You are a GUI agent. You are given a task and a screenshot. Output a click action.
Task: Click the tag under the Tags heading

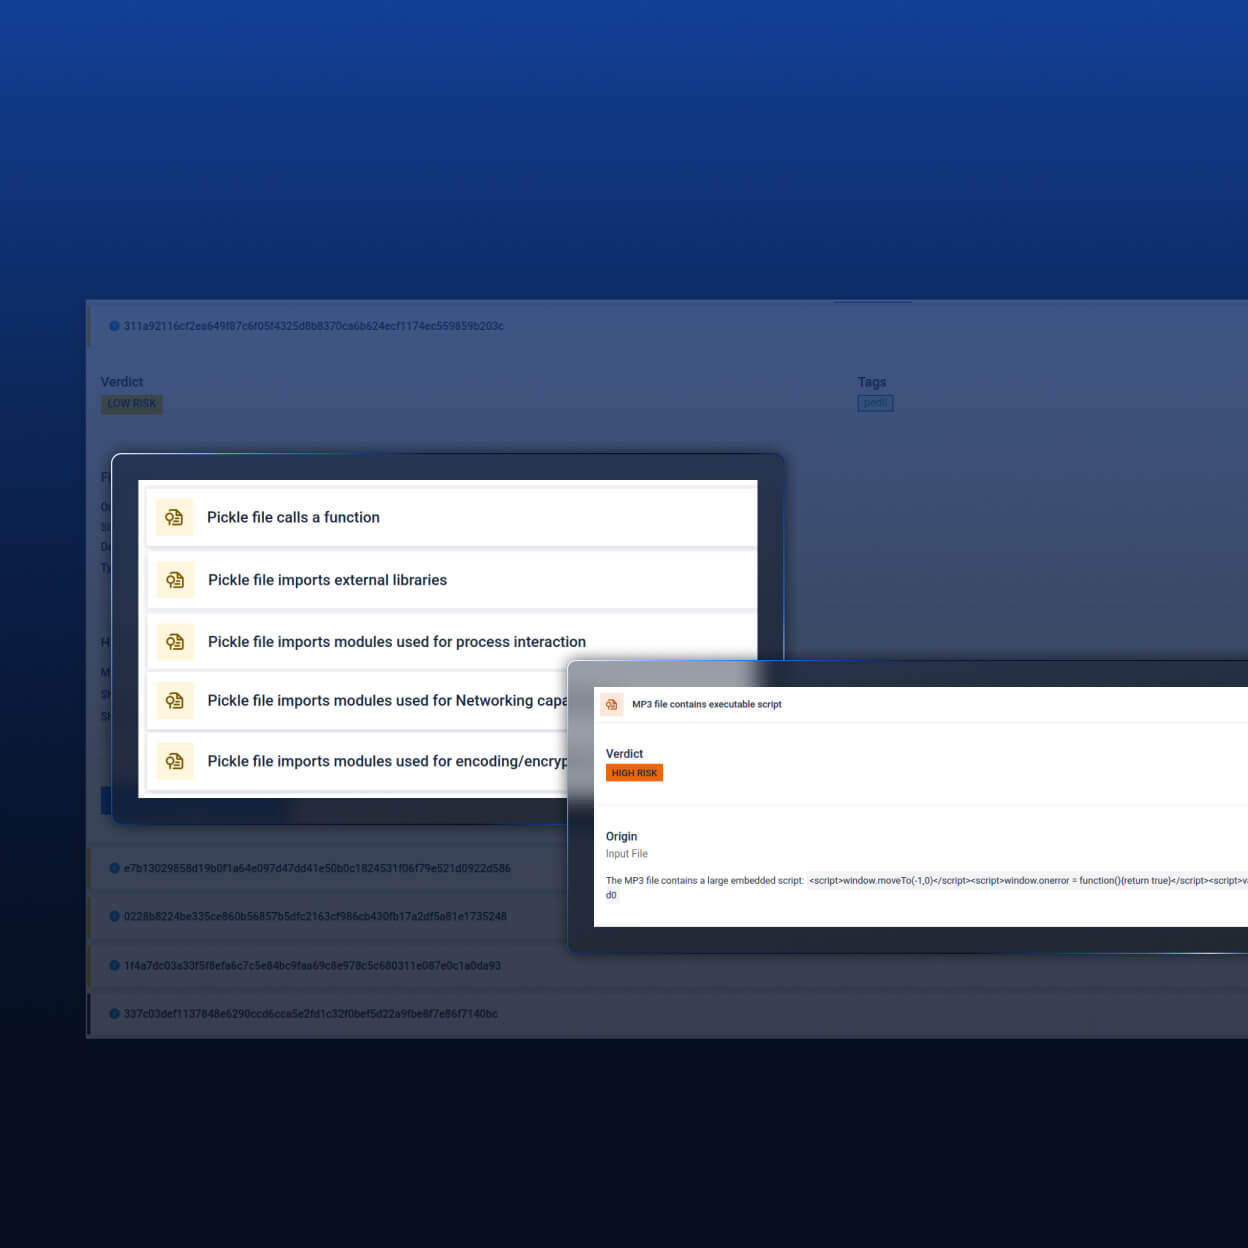coord(875,403)
